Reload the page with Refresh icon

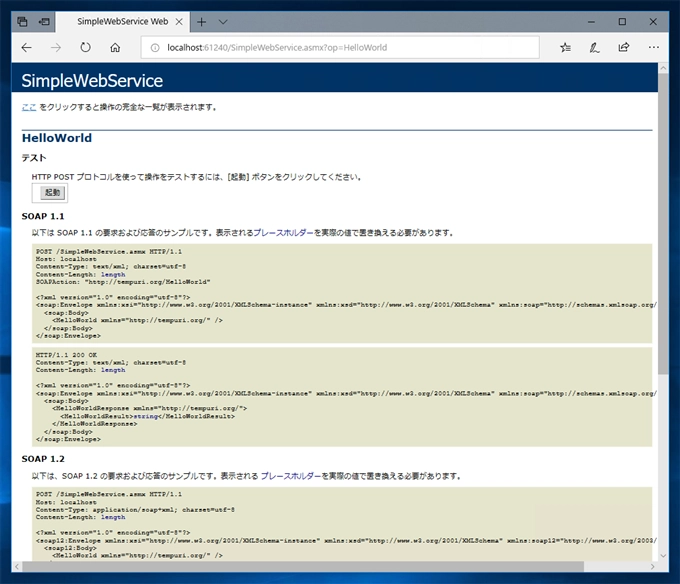[x=85, y=47]
